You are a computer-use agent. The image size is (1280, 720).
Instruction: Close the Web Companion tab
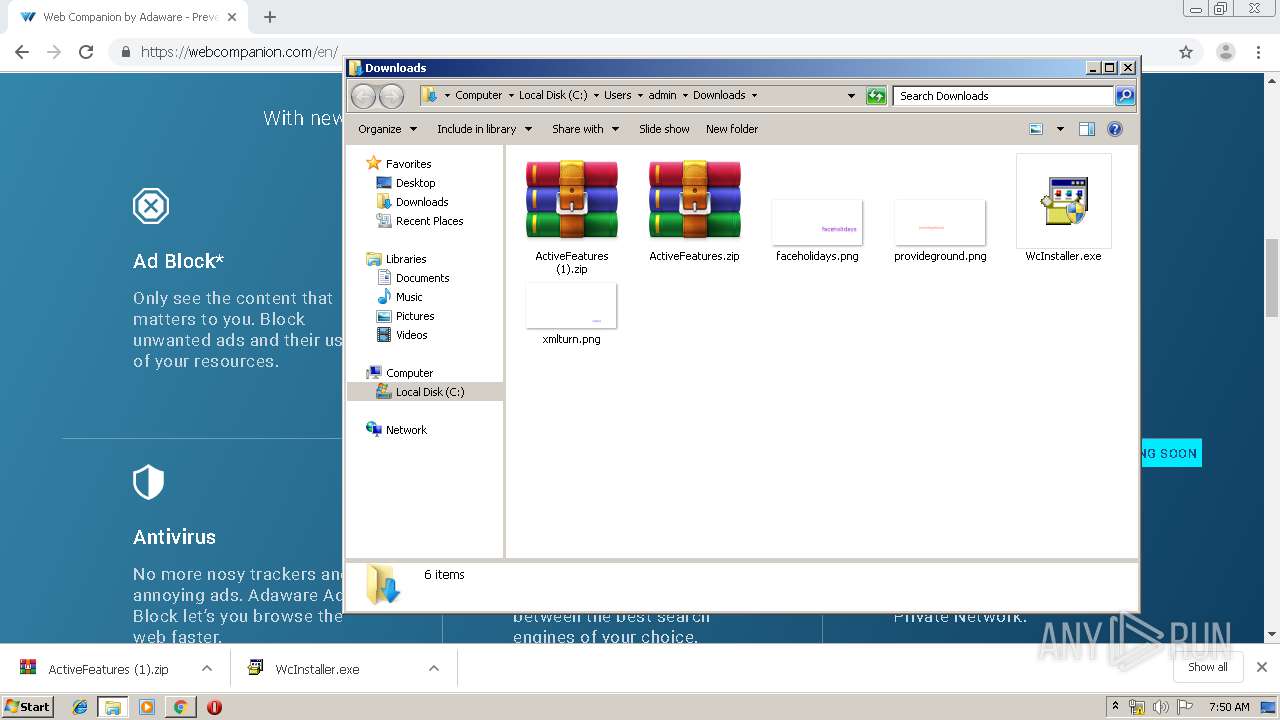232,17
